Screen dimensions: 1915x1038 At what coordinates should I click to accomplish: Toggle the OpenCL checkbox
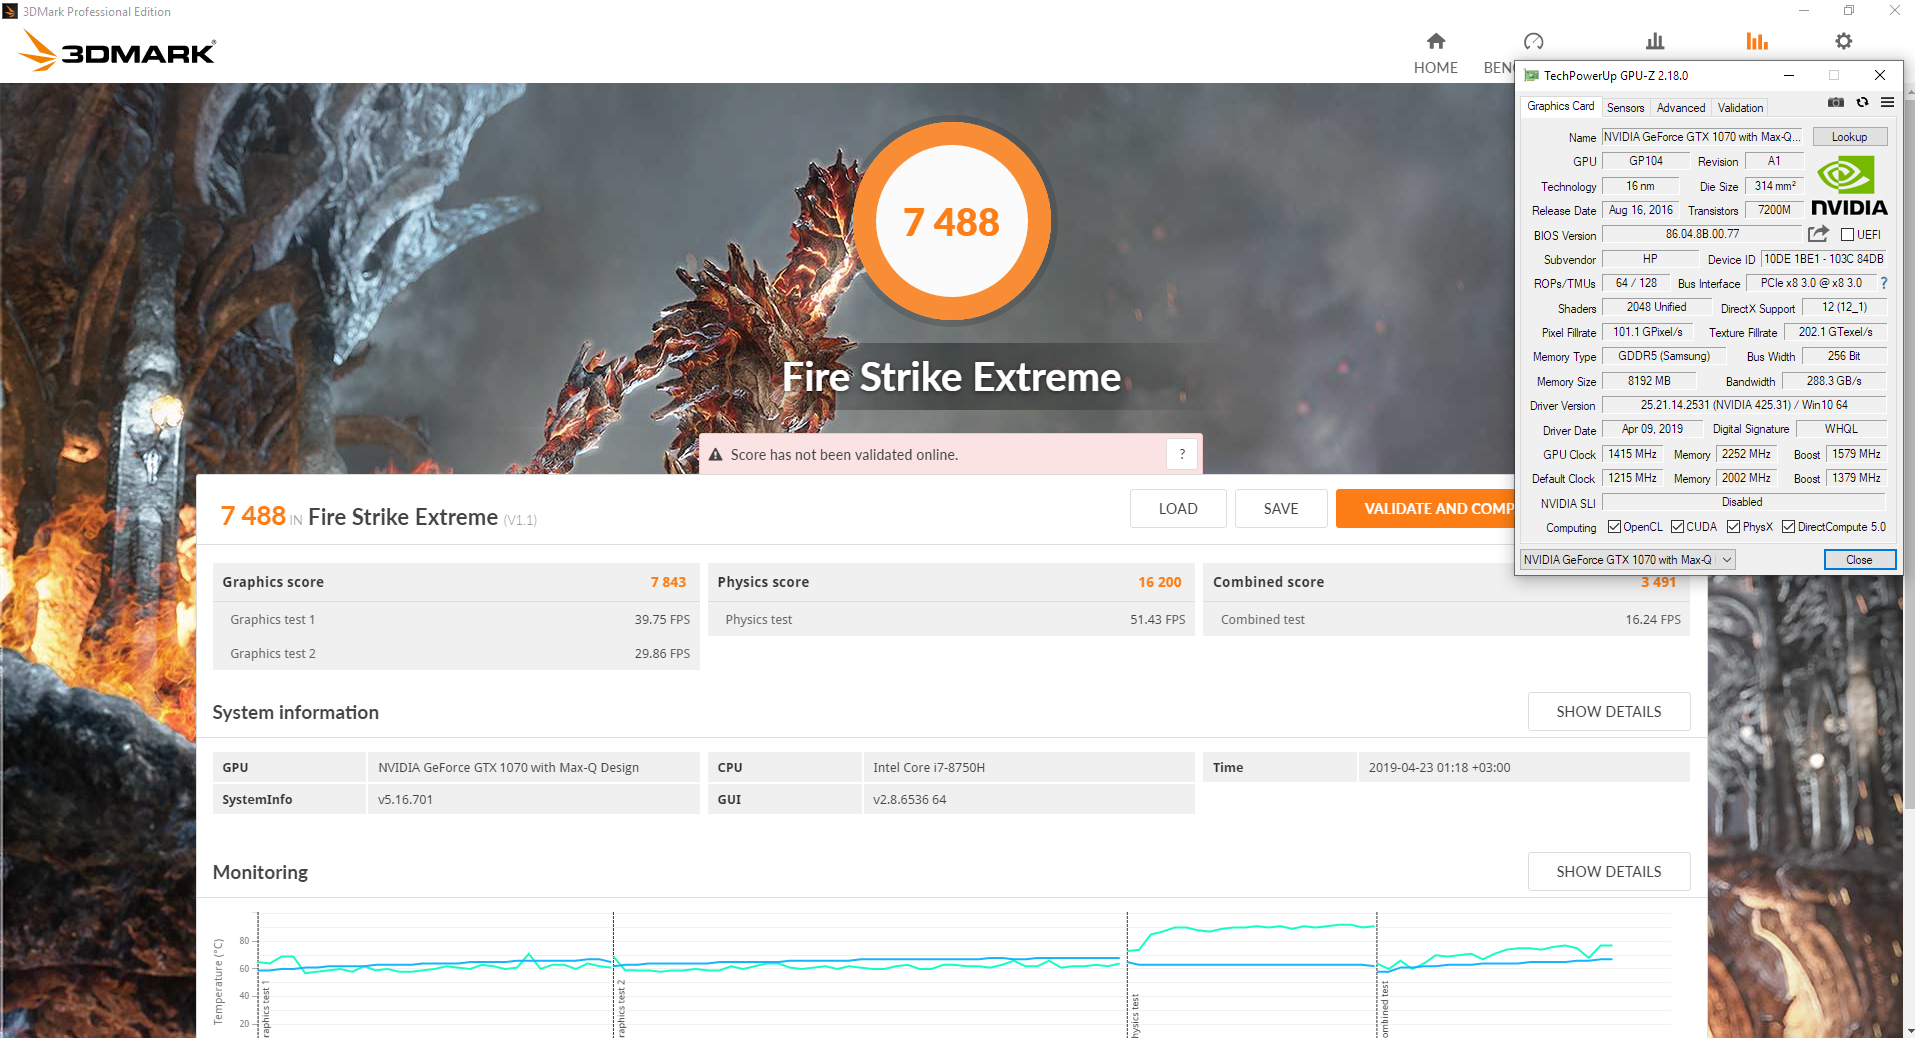pyautogui.click(x=1614, y=527)
